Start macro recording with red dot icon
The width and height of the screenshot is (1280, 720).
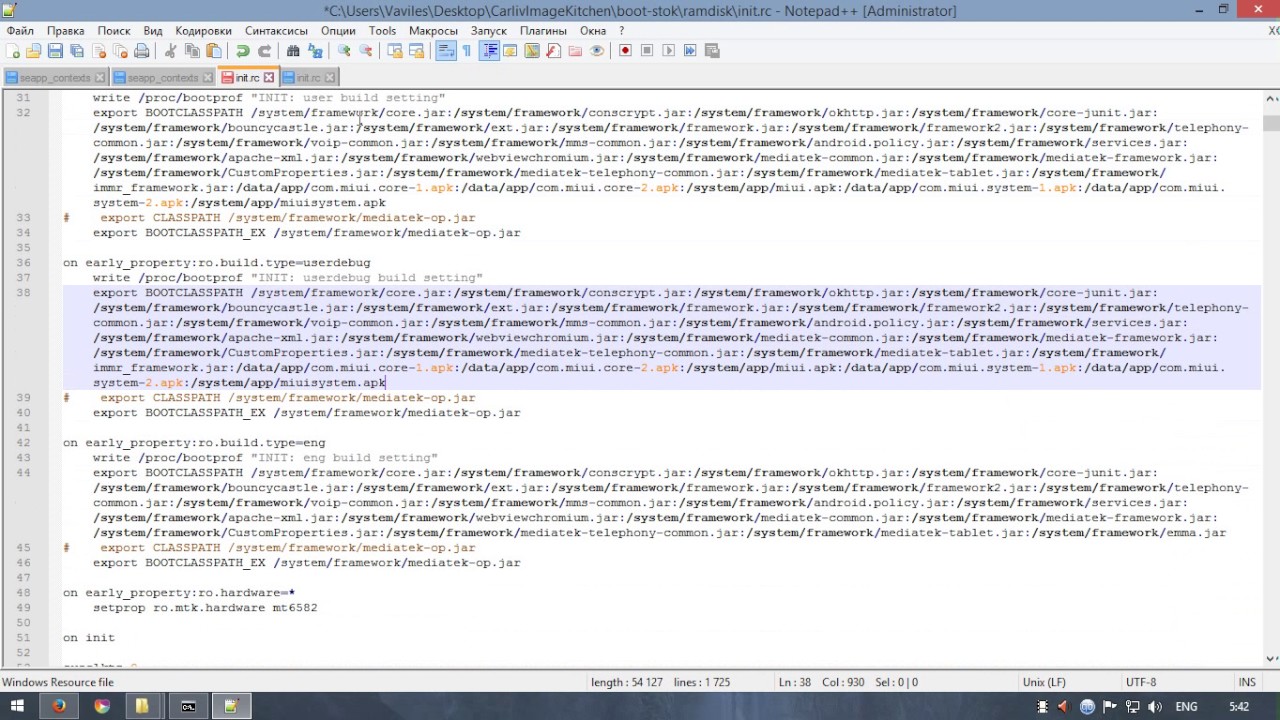[x=626, y=51]
